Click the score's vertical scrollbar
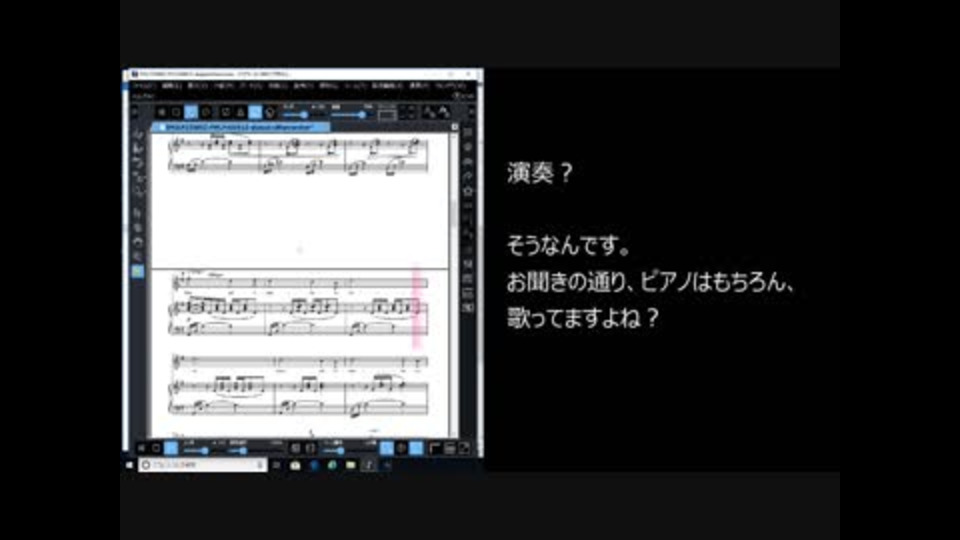The image size is (960, 540). pos(454,285)
